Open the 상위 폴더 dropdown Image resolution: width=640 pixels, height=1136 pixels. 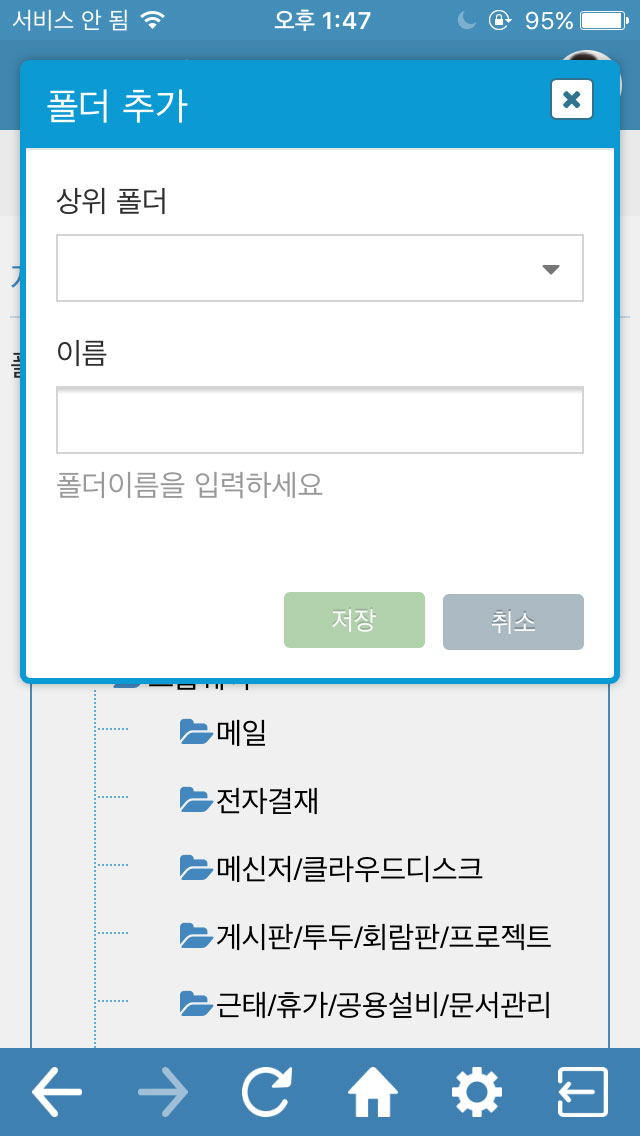tap(320, 268)
